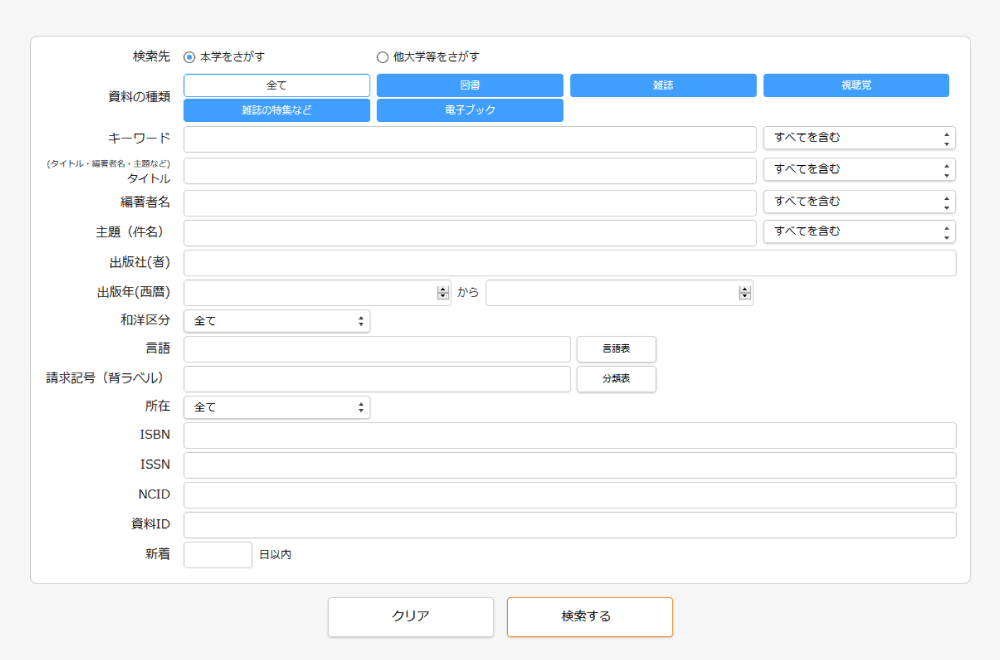
Task: Select the 本学をさがす radio button
Action: point(189,57)
